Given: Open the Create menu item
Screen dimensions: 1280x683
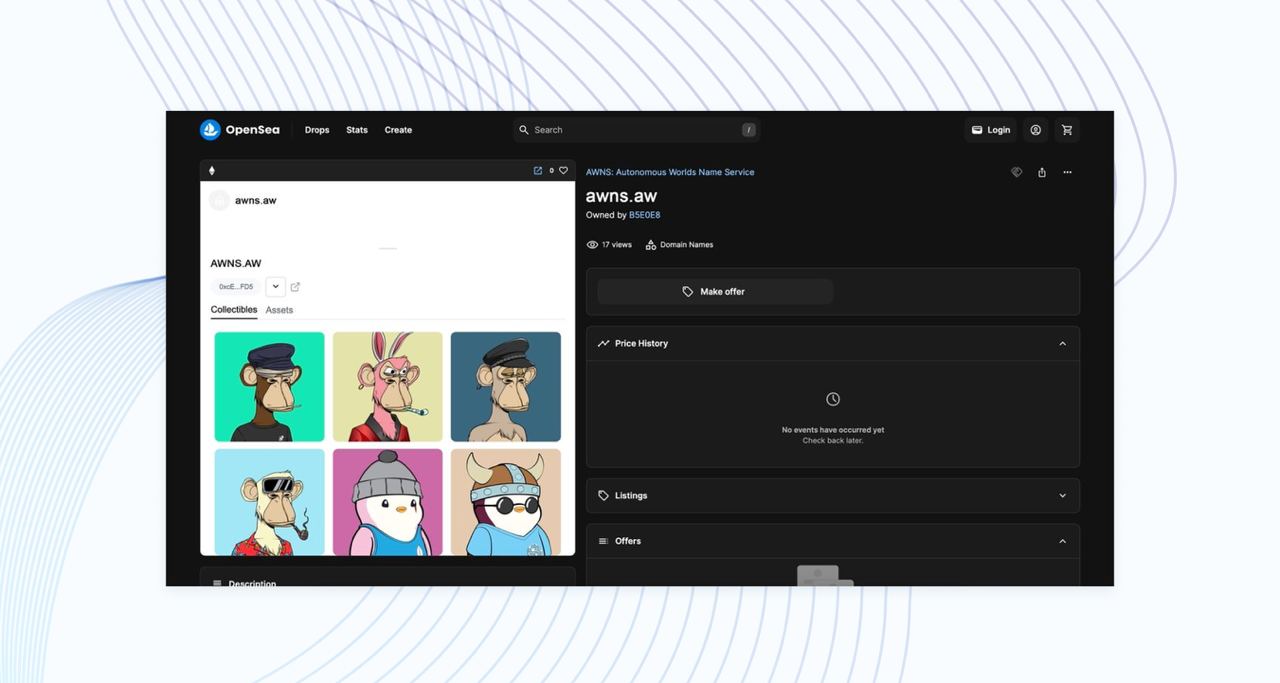Looking at the screenshot, I should [398, 130].
